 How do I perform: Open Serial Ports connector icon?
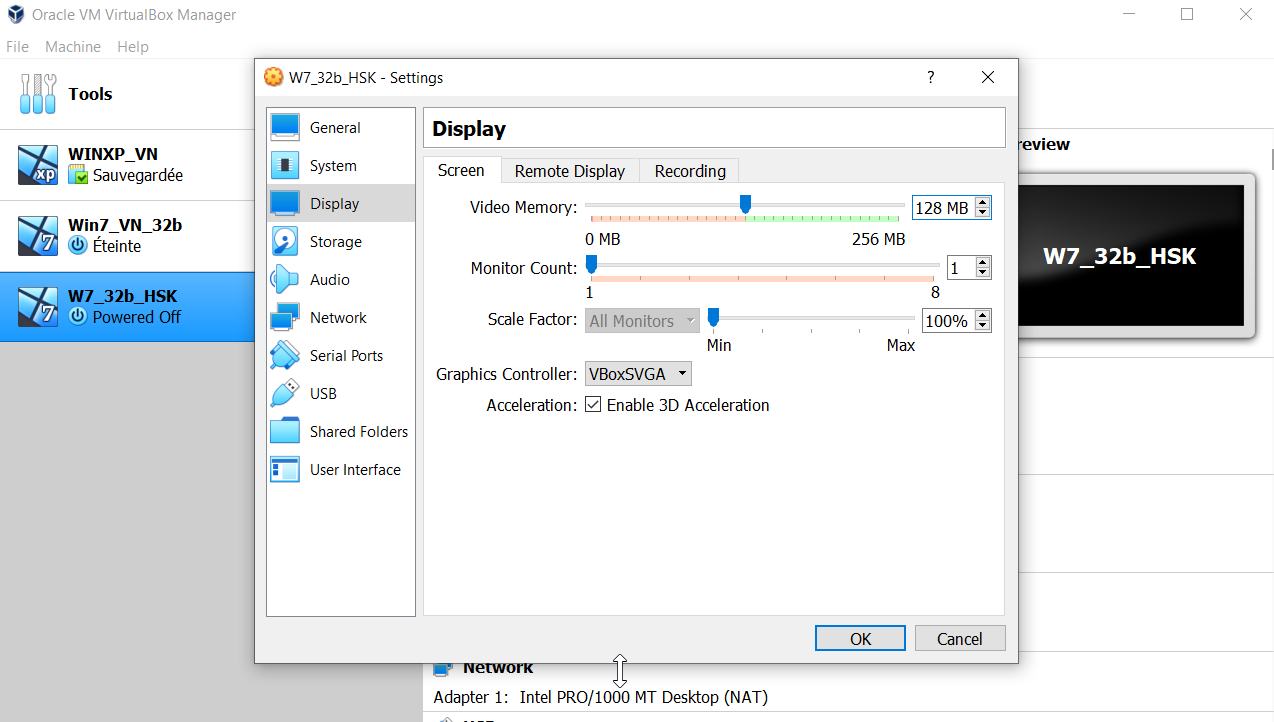tap(285, 355)
